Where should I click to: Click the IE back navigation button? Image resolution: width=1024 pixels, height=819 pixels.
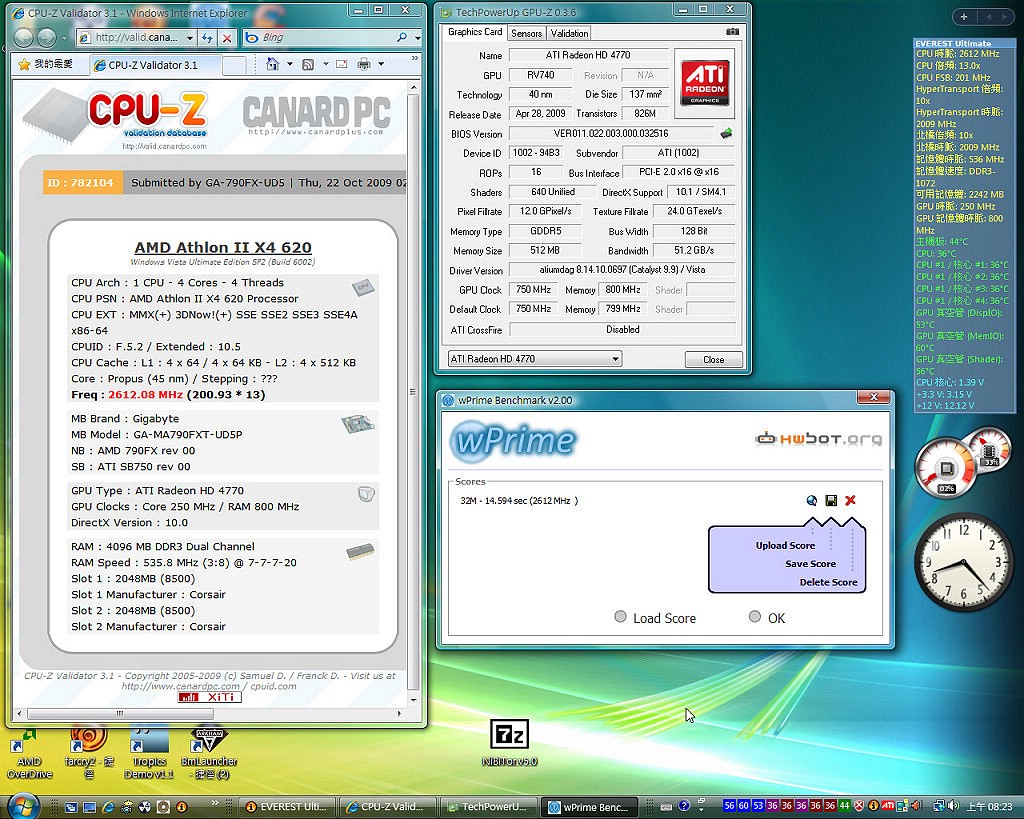coord(24,38)
